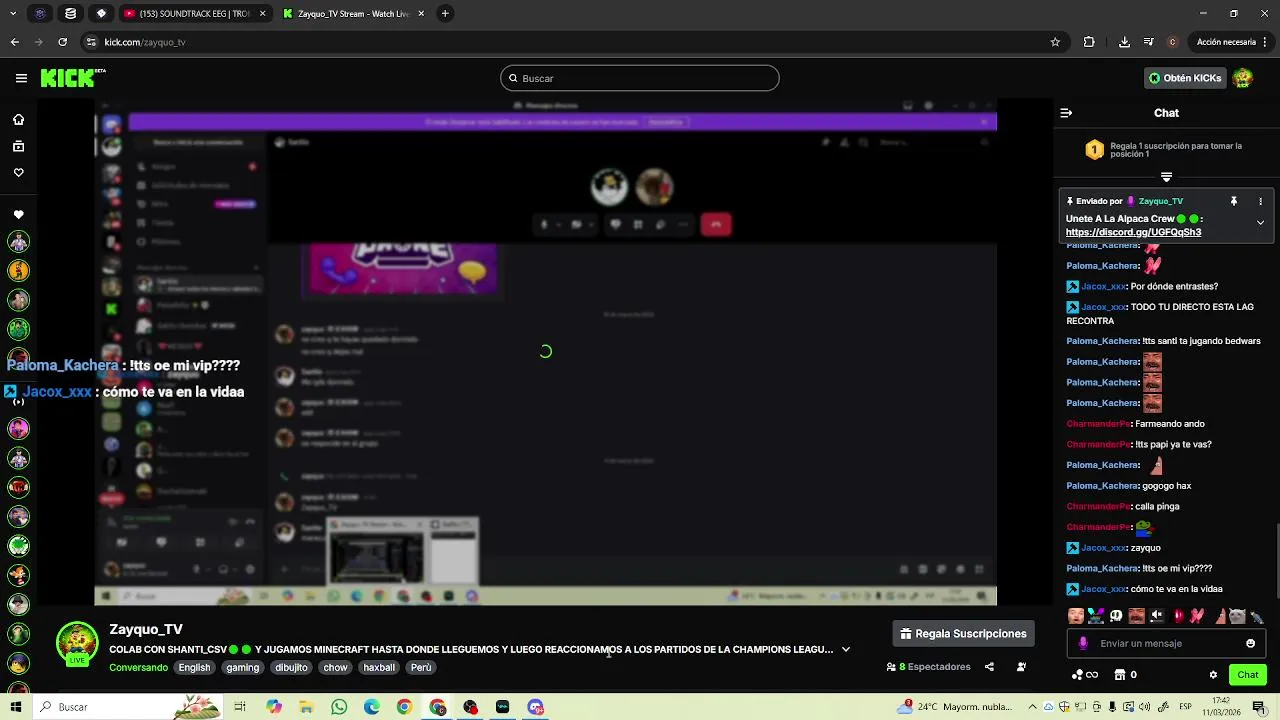Open Microsoft Edge from taskbar
The image size is (1280, 720).
[372, 707]
